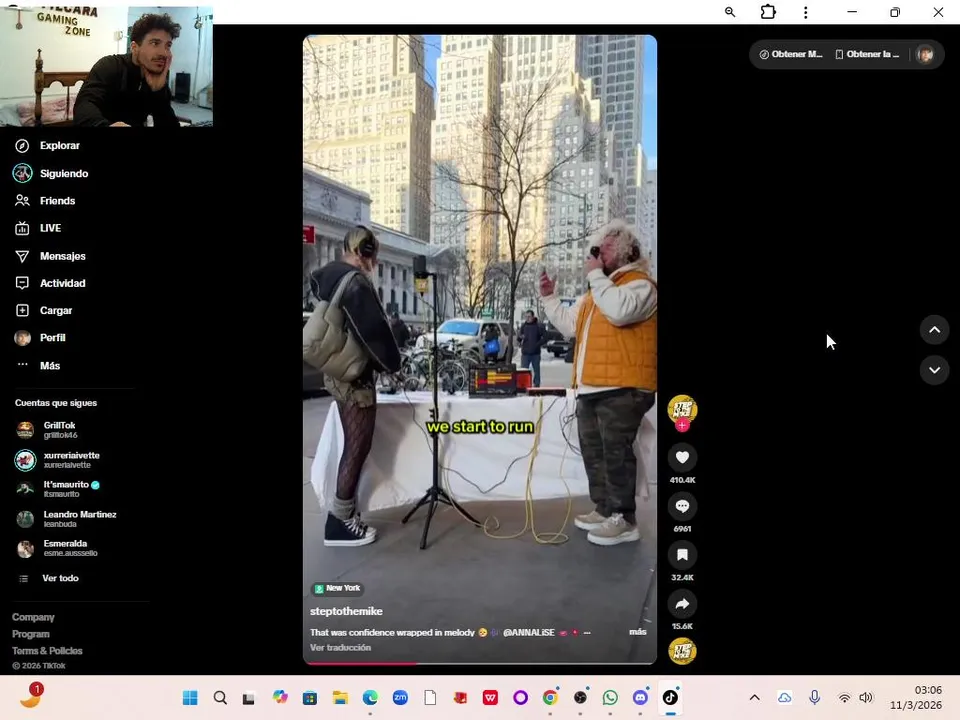
Task: Seek using the red video progress bar
Action: click(480, 663)
